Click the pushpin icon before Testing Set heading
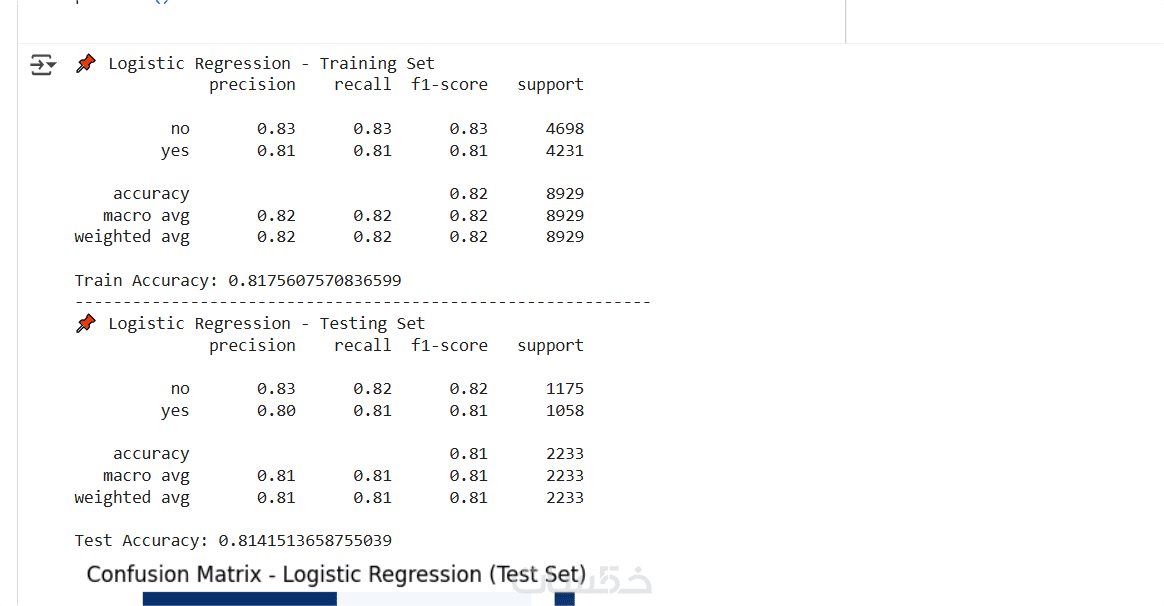The height and width of the screenshot is (606, 1164). (x=87, y=324)
